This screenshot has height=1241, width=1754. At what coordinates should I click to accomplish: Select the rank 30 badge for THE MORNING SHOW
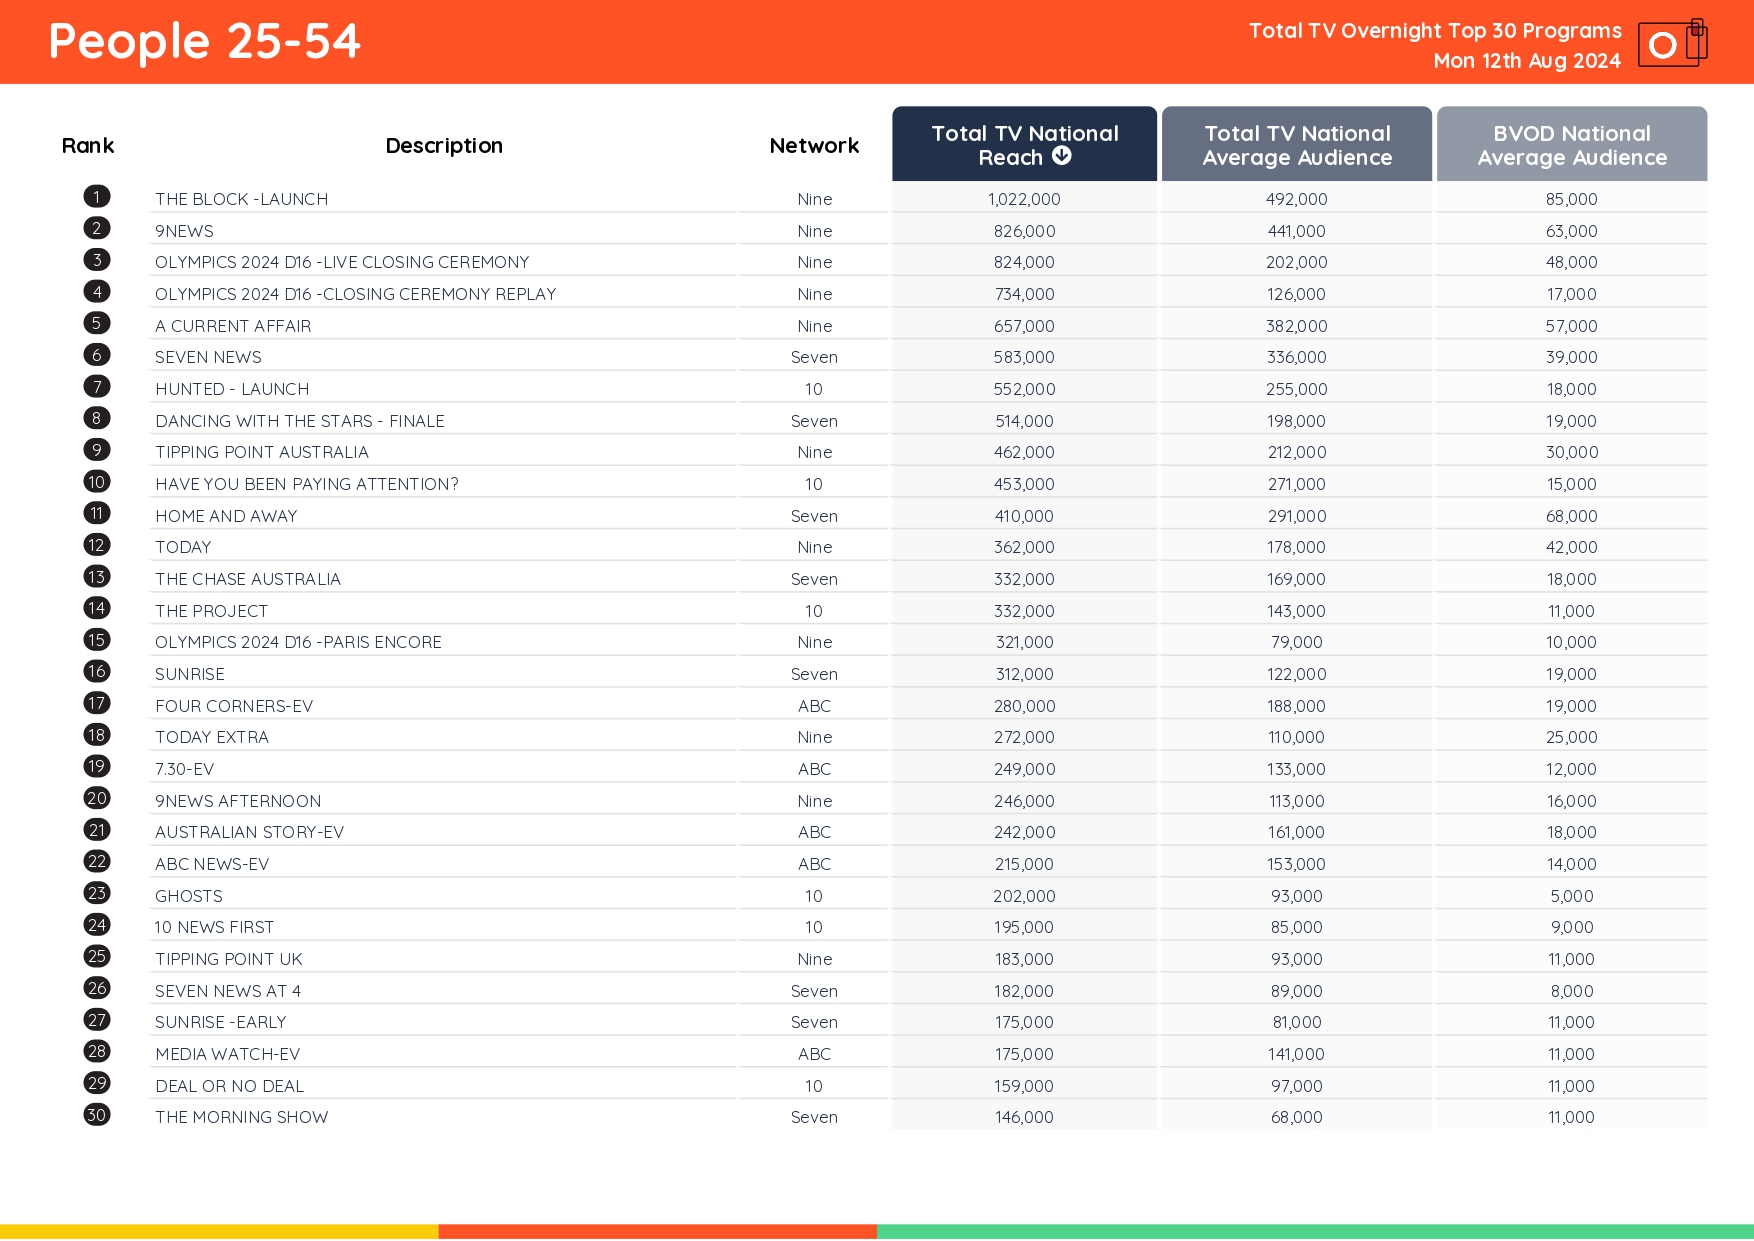tap(96, 1112)
